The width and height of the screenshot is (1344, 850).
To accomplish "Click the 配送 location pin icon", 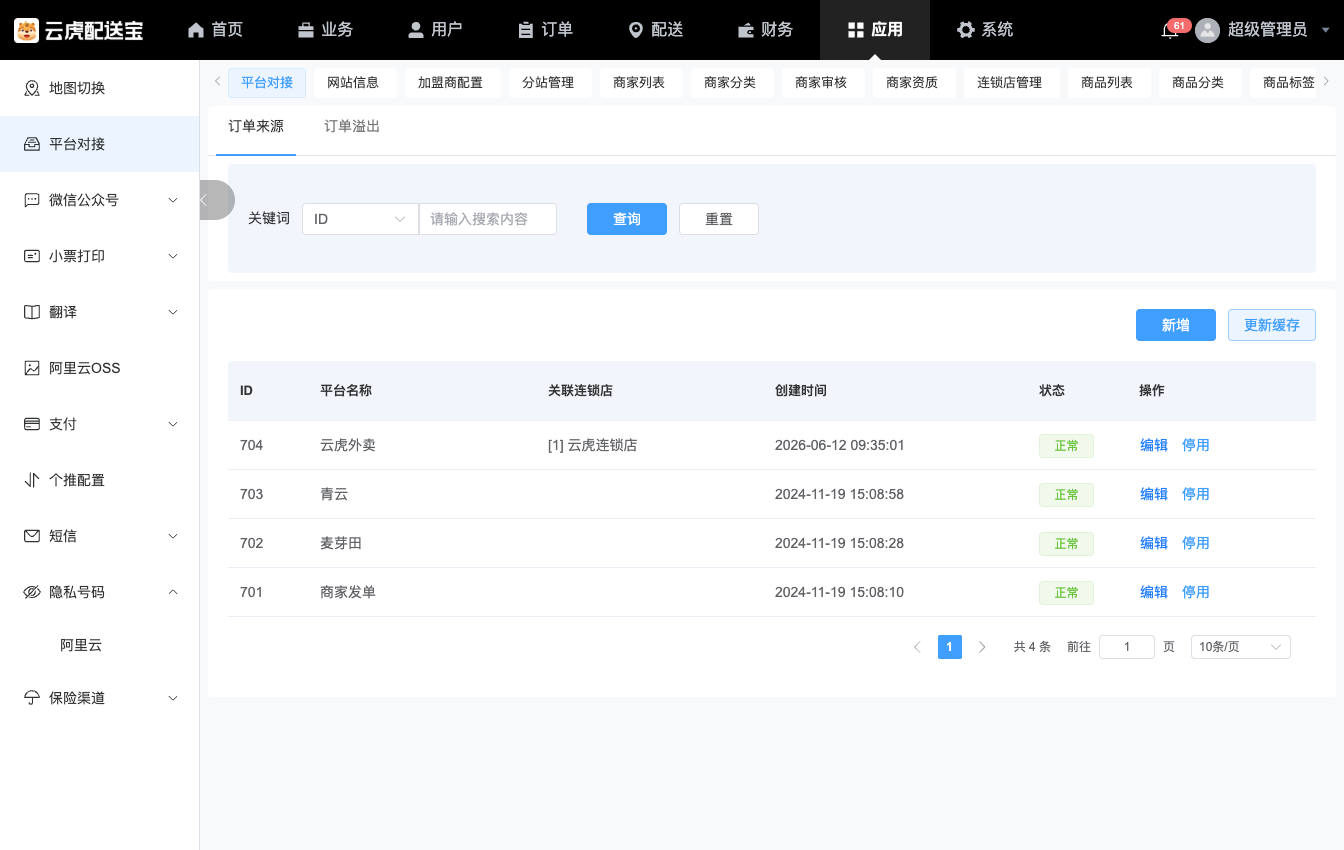I will [636, 30].
